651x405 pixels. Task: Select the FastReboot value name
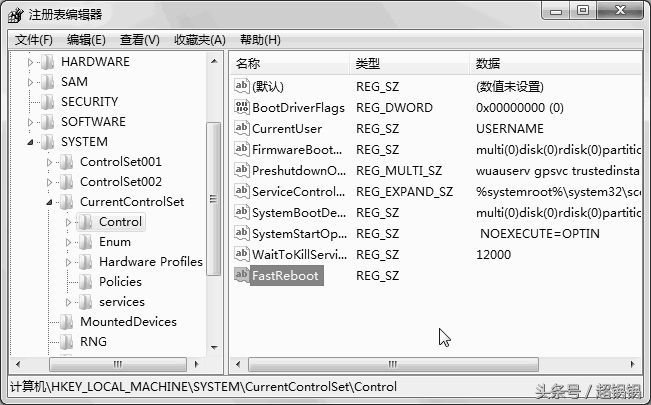(286, 276)
